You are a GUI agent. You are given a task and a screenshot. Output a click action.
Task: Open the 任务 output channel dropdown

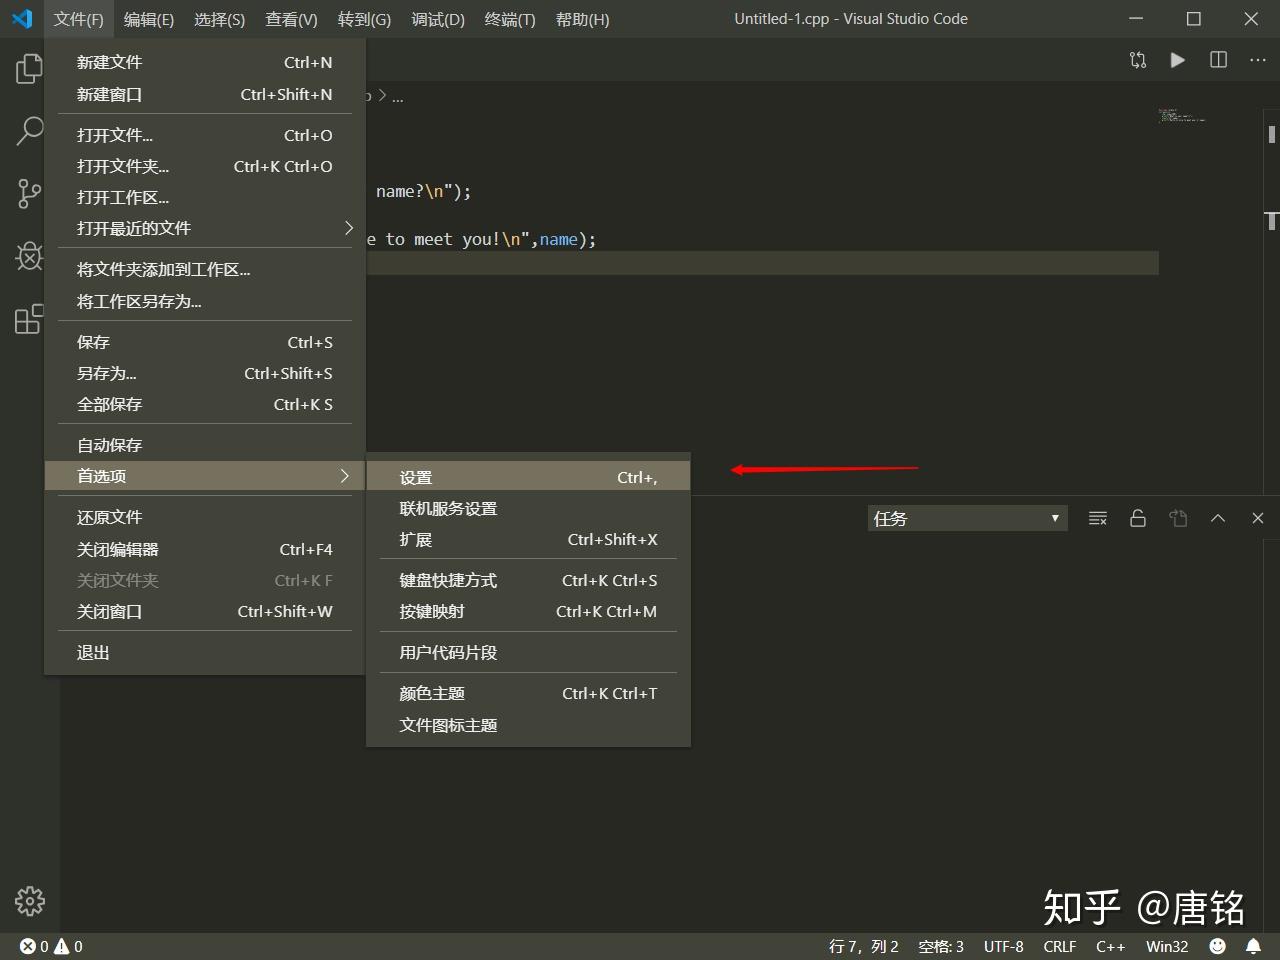(x=967, y=518)
